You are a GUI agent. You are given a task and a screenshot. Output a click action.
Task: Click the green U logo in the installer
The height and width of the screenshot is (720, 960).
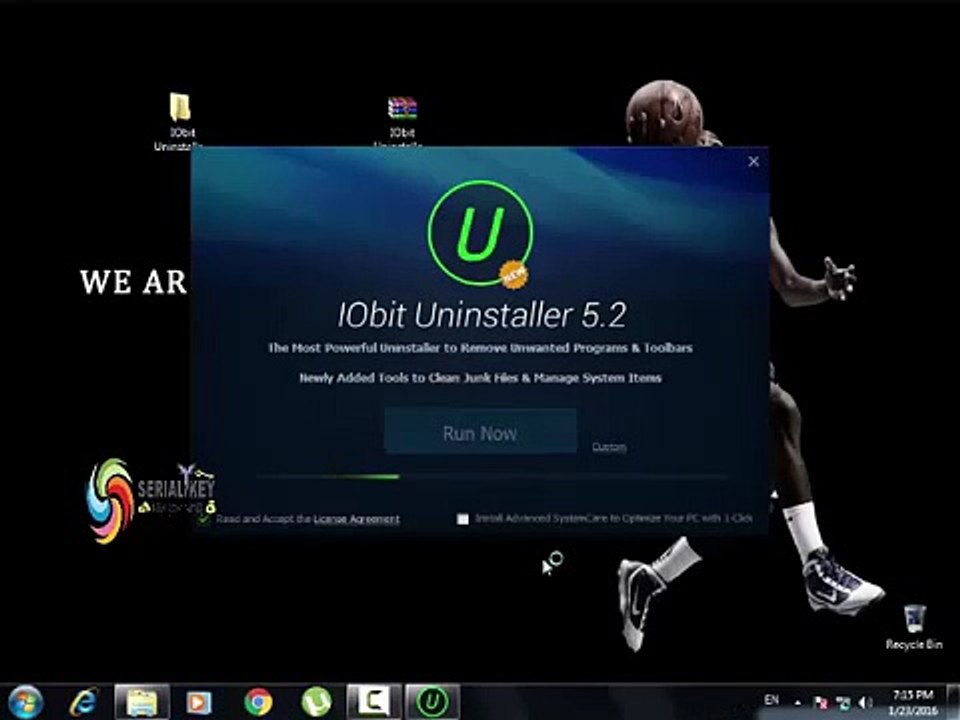[481, 233]
